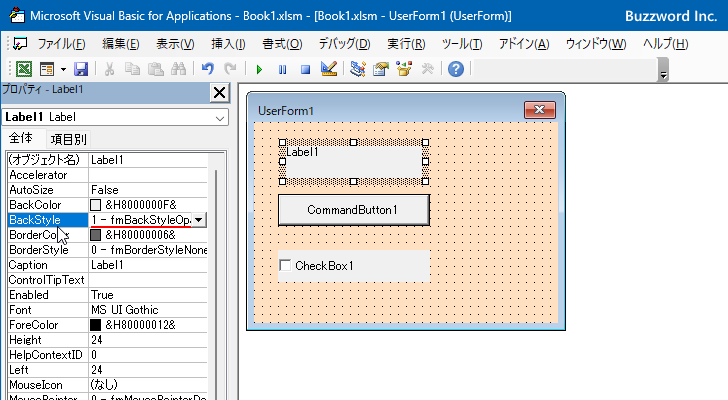Image resolution: width=728 pixels, height=400 pixels.
Task: Select the Height property name
Action: pyautogui.click(x=48, y=340)
